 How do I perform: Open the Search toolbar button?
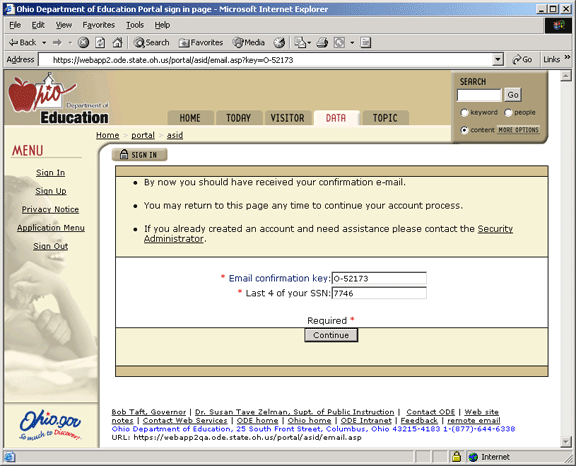(151, 43)
